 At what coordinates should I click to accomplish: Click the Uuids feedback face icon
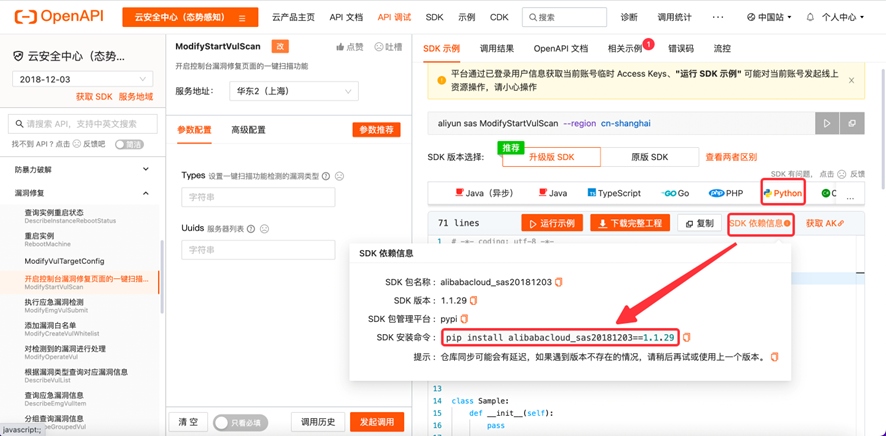[x=264, y=229]
